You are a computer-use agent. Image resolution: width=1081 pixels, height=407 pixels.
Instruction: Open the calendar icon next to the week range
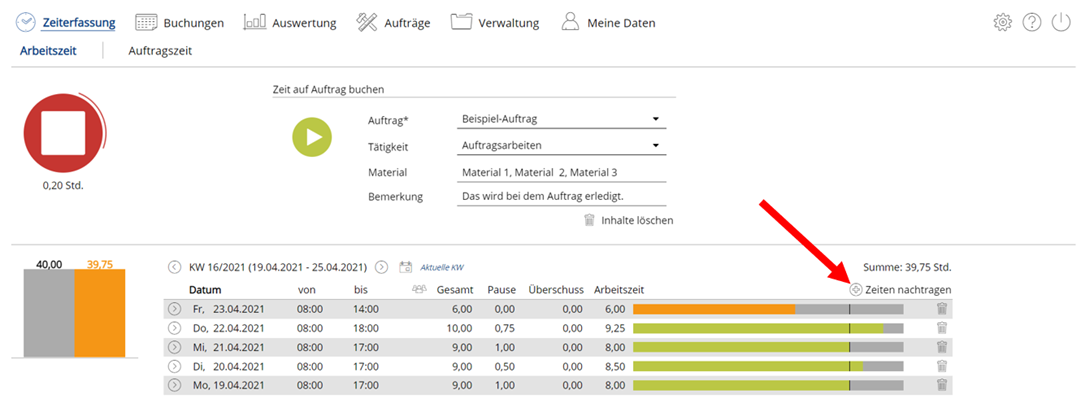click(x=405, y=267)
